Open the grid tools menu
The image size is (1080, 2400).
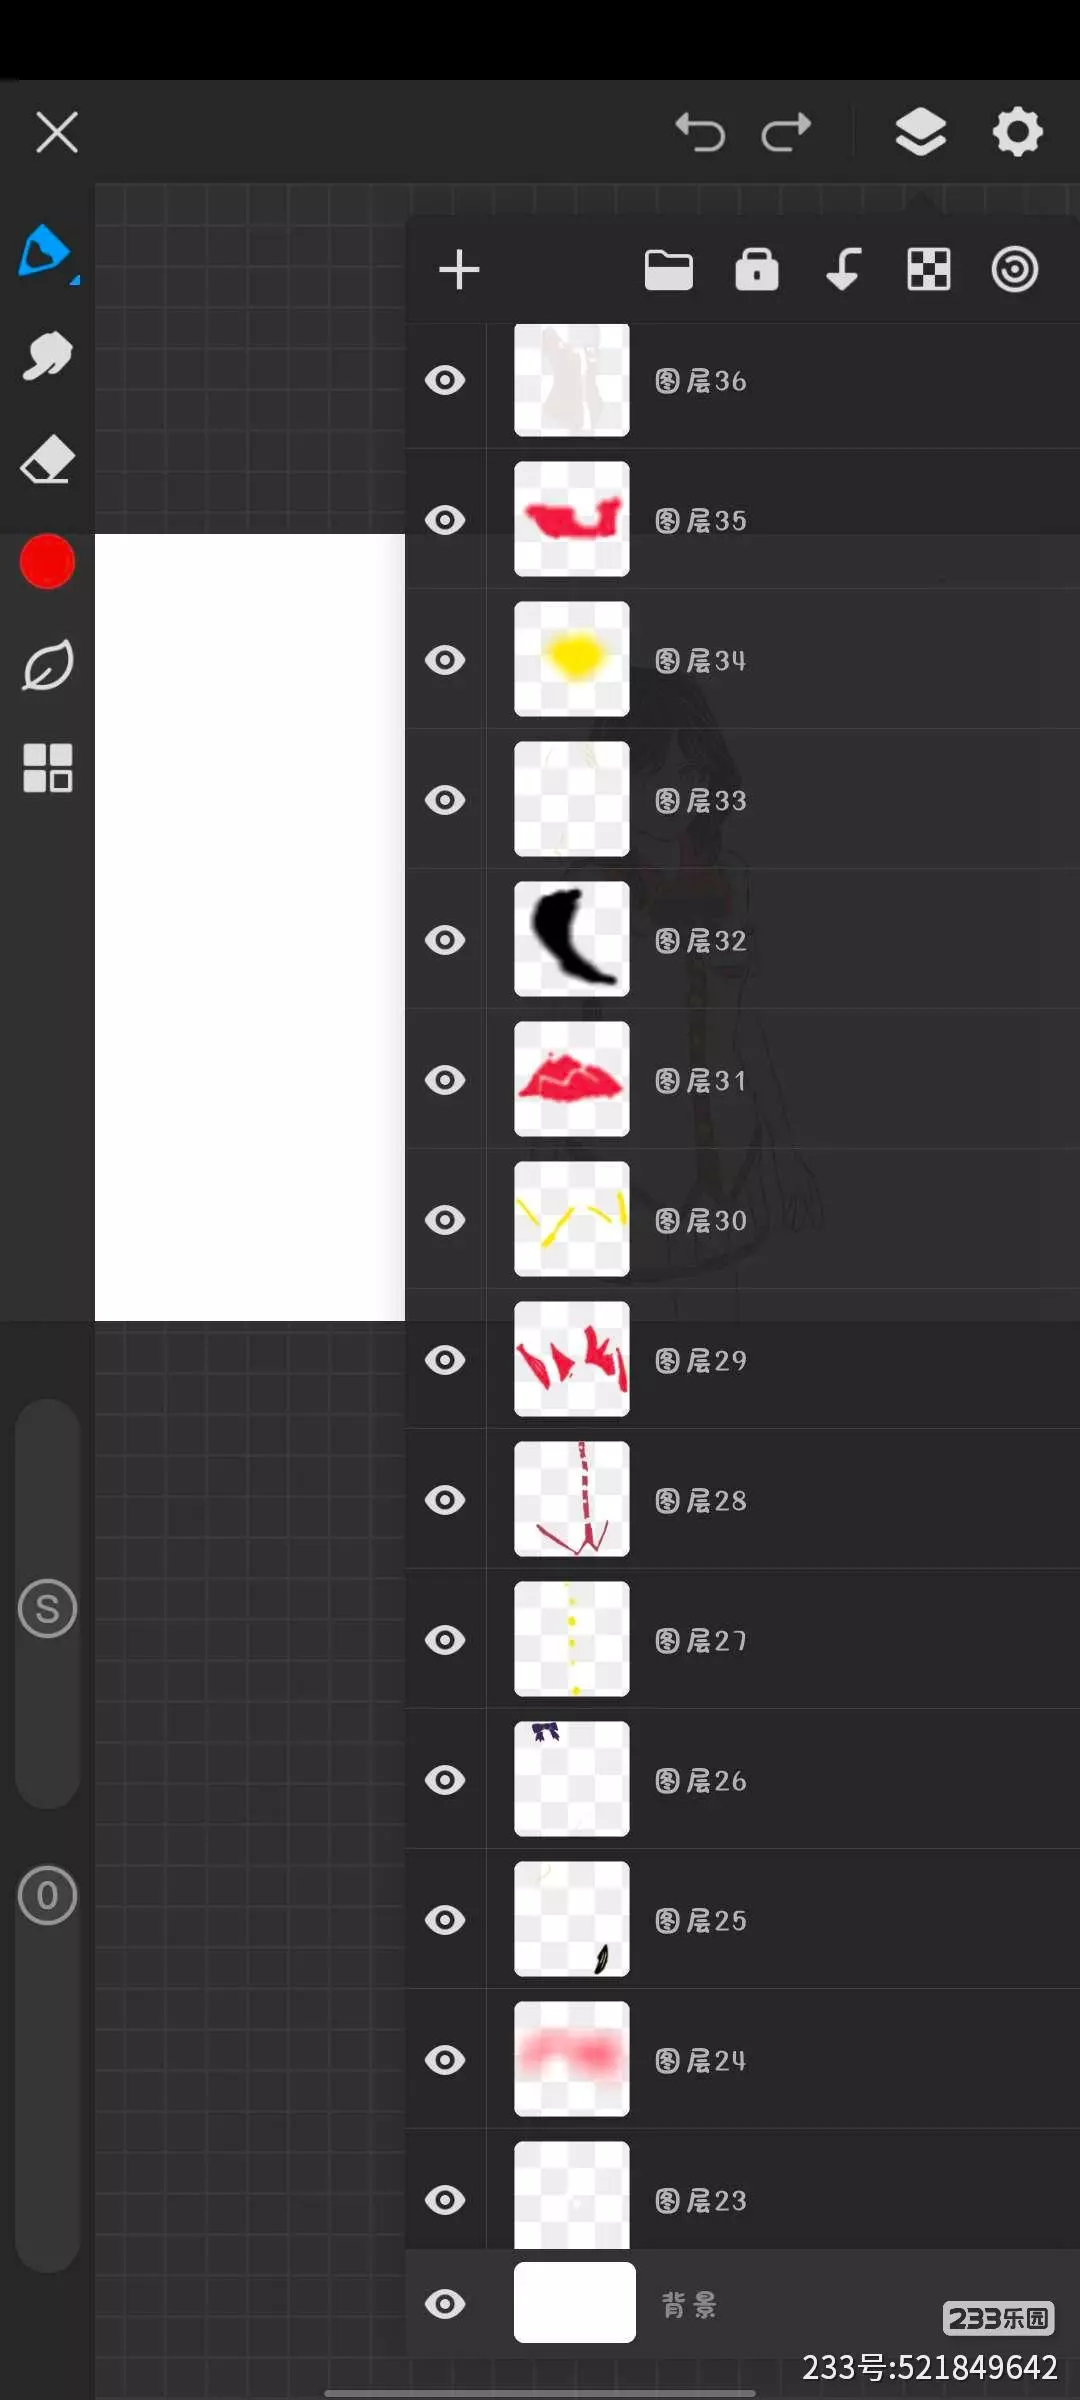(x=47, y=768)
